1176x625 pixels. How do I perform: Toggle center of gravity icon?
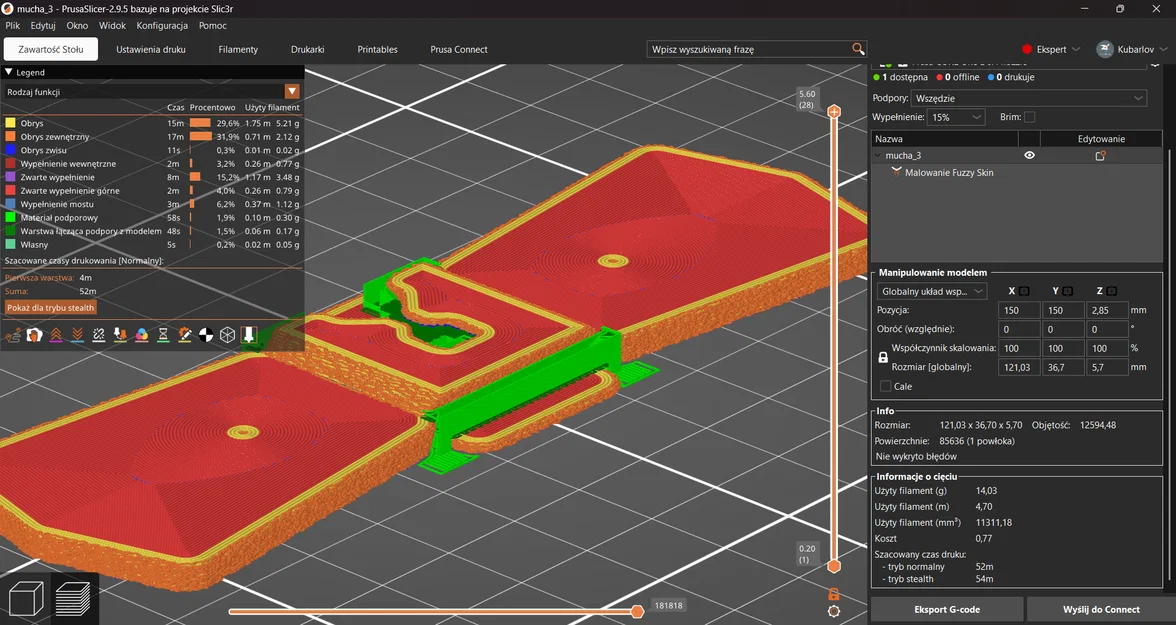[x=206, y=335]
